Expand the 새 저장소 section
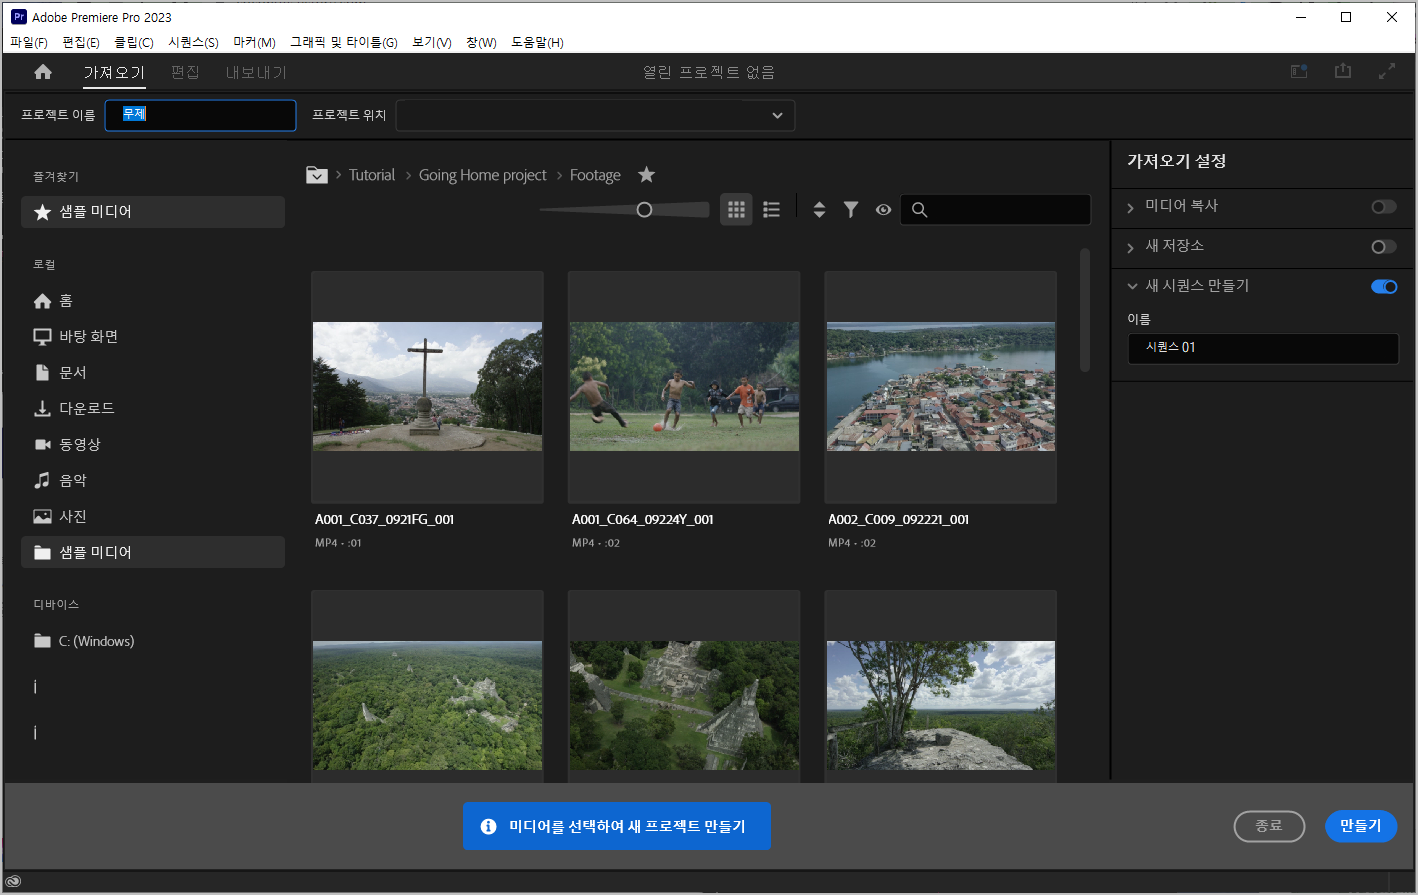Viewport: 1418px width, 895px height. (1131, 247)
